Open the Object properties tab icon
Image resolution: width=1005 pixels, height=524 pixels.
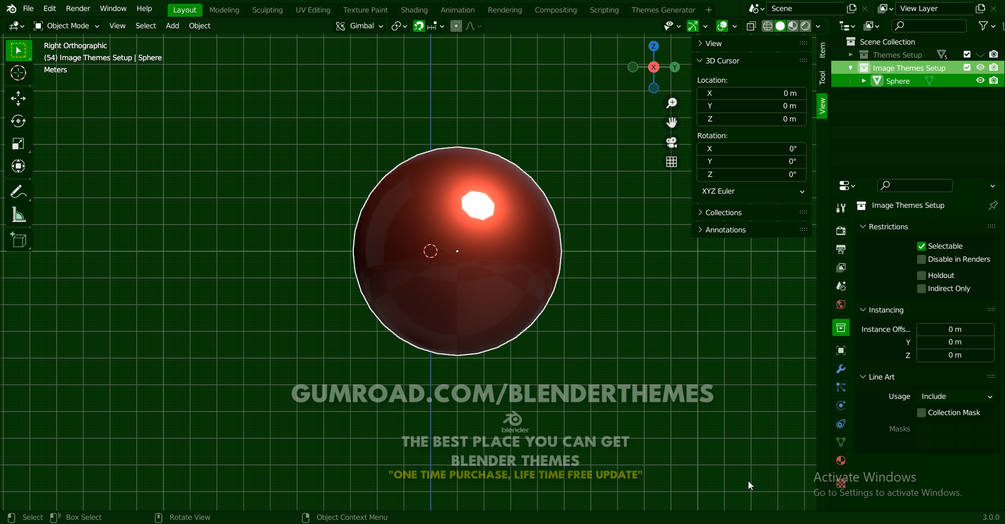841,350
